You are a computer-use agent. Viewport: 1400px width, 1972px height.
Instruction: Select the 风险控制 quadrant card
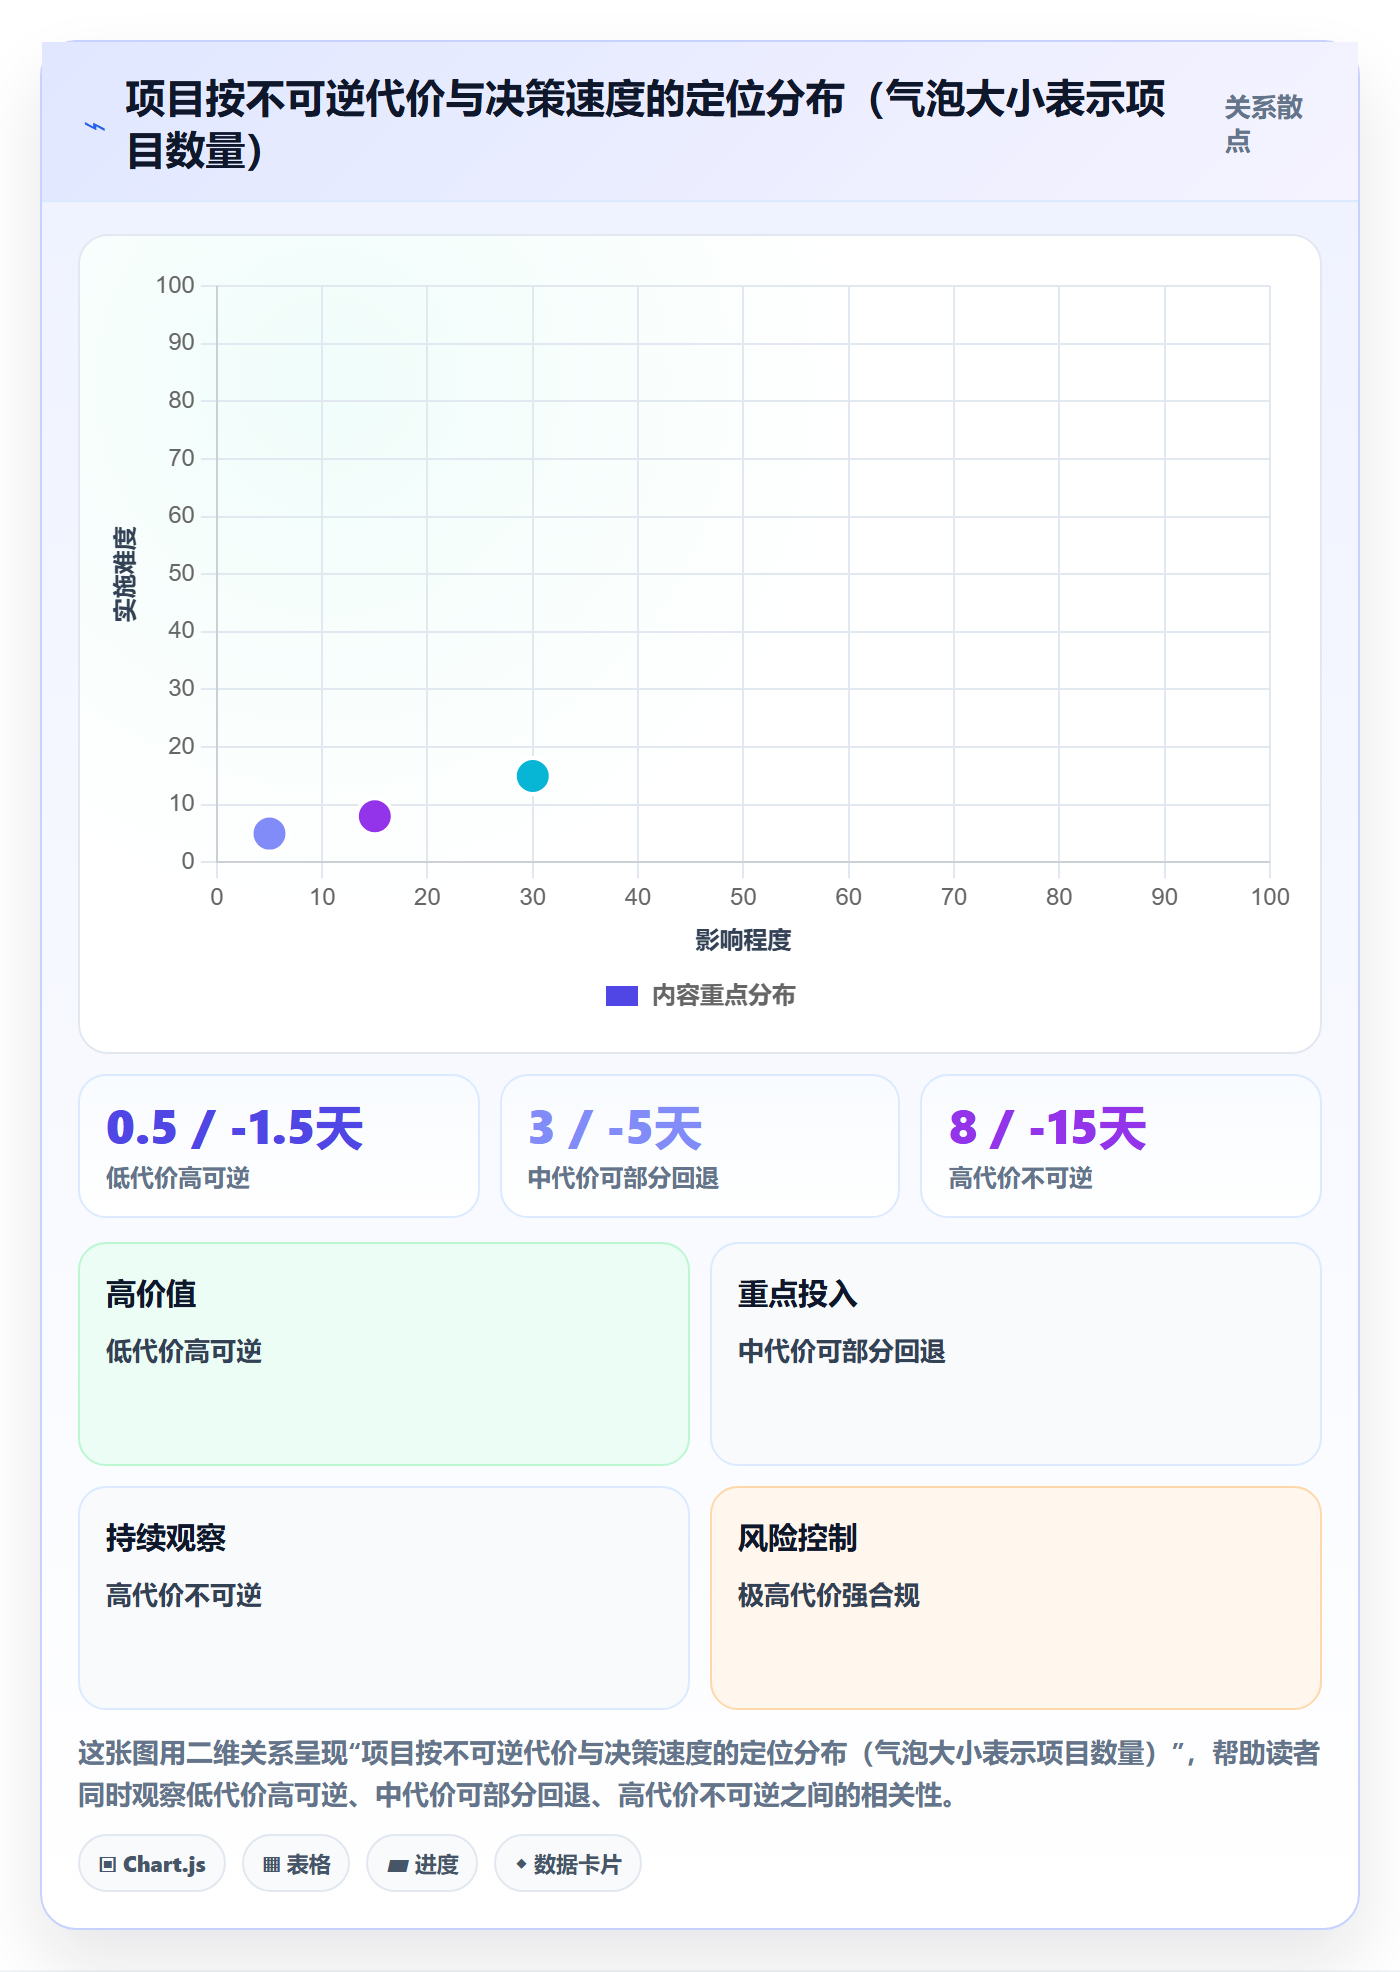click(x=1016, y=1598)
